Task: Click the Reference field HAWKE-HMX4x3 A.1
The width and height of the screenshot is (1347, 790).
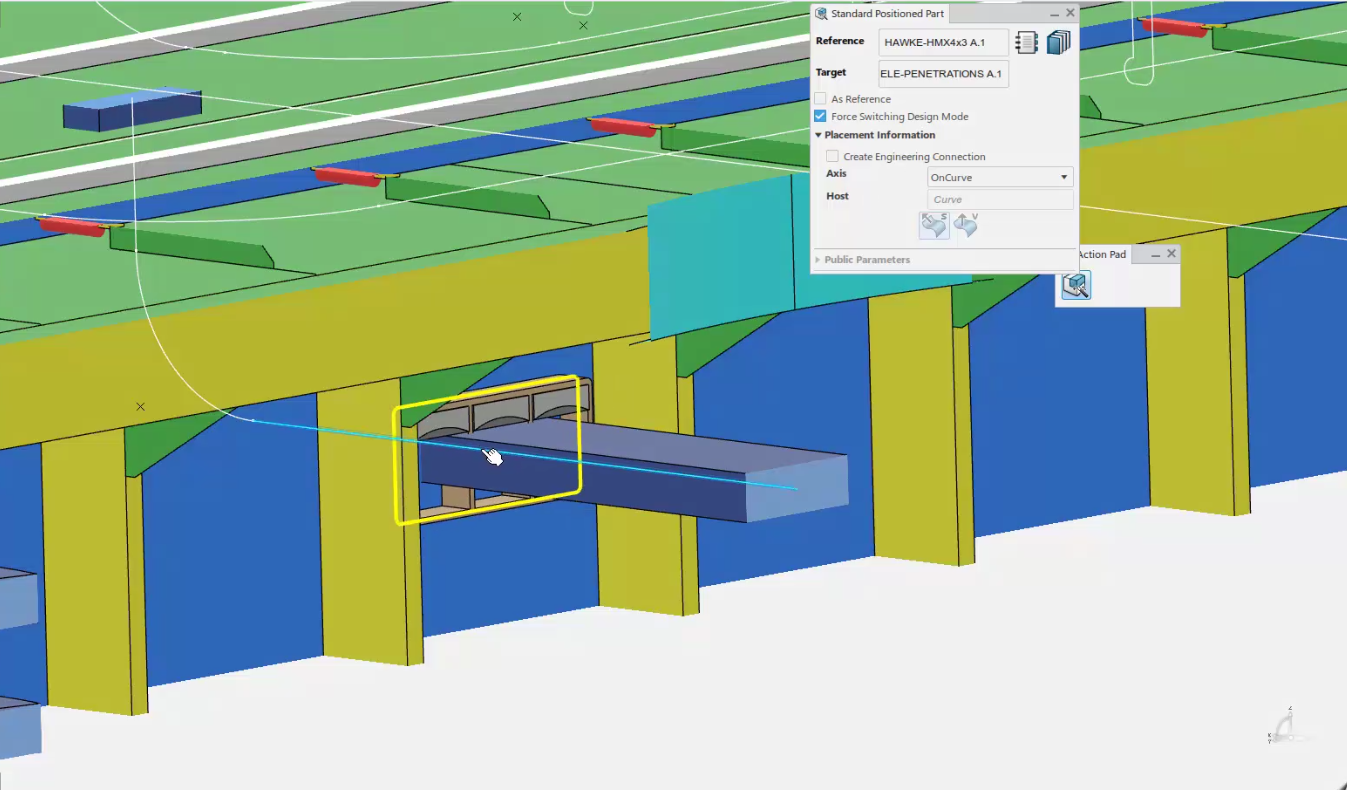Action: tap(943, 43)
